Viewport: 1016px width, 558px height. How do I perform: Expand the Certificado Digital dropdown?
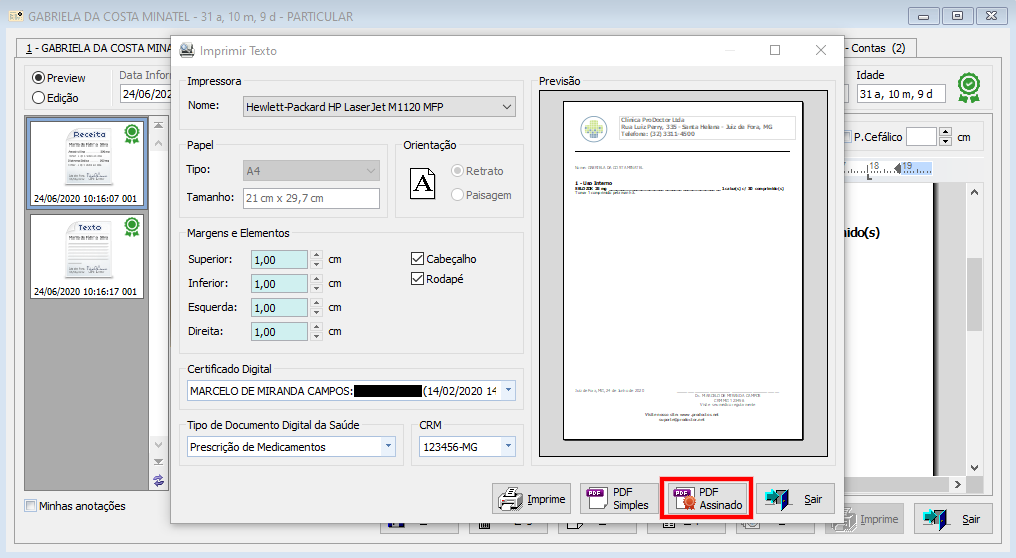pos(509,390)
